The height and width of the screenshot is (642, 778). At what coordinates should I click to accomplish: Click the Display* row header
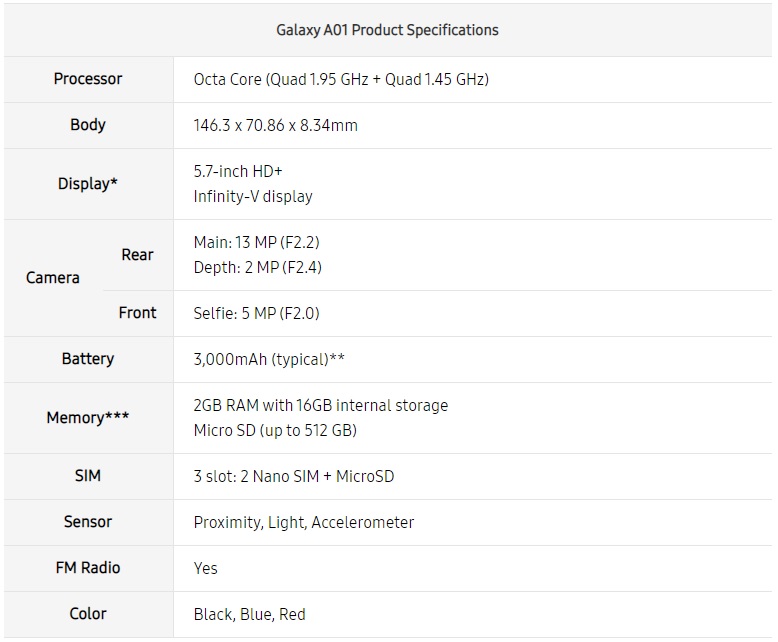click(88, 184)
